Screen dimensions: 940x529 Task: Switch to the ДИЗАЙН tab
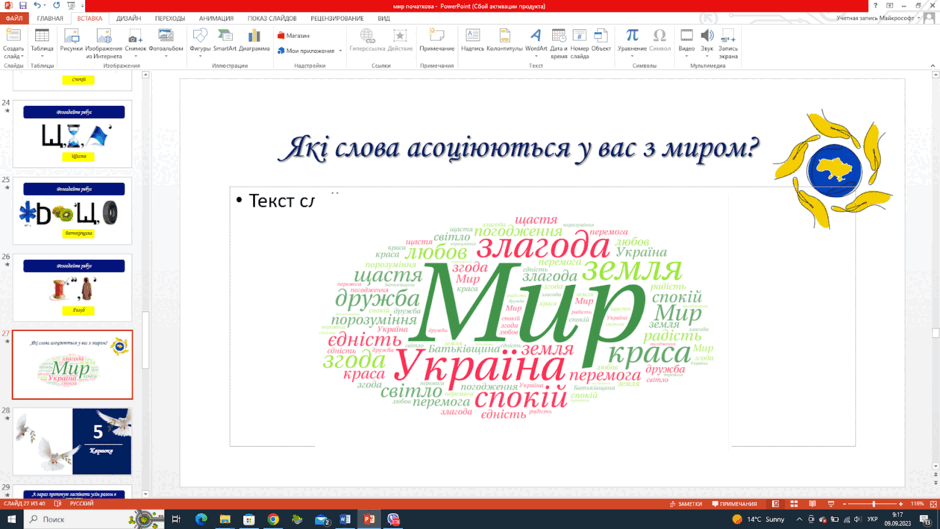click(x=128, y=19)
